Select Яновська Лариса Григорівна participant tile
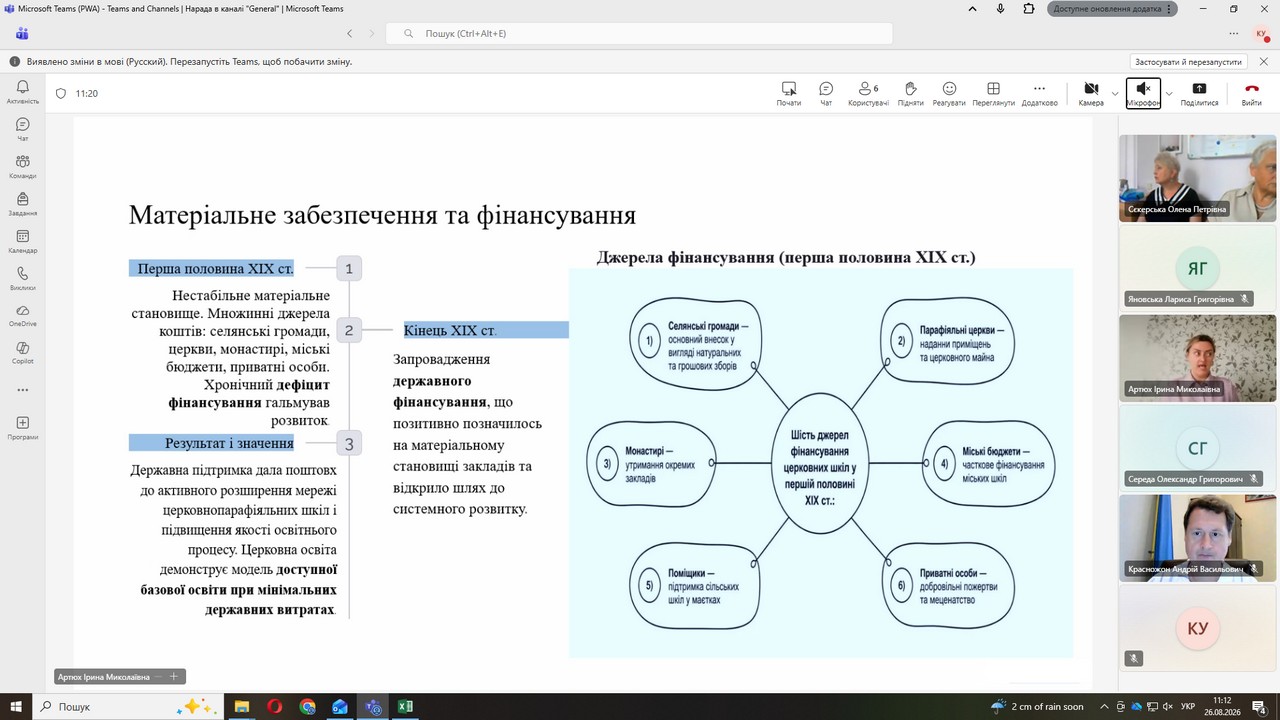Viewport: 1280px width, 720px height. pyautogui.click(x=1197, y=268)
